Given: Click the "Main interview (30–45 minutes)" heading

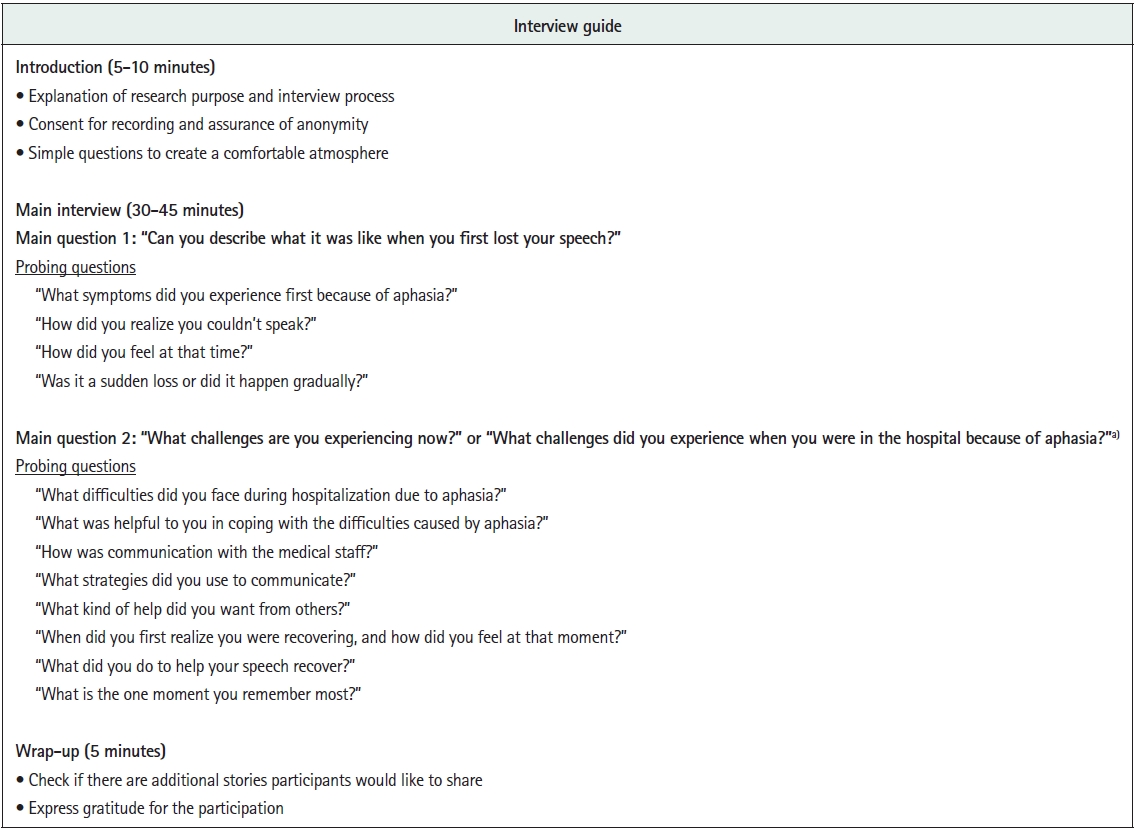Looking at the screenshot, I should (129, 210).
